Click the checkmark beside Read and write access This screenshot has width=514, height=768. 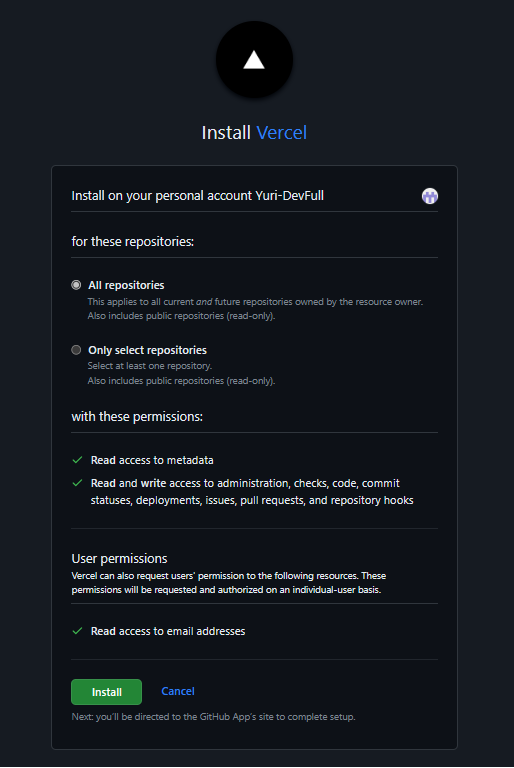click(77, 483)
